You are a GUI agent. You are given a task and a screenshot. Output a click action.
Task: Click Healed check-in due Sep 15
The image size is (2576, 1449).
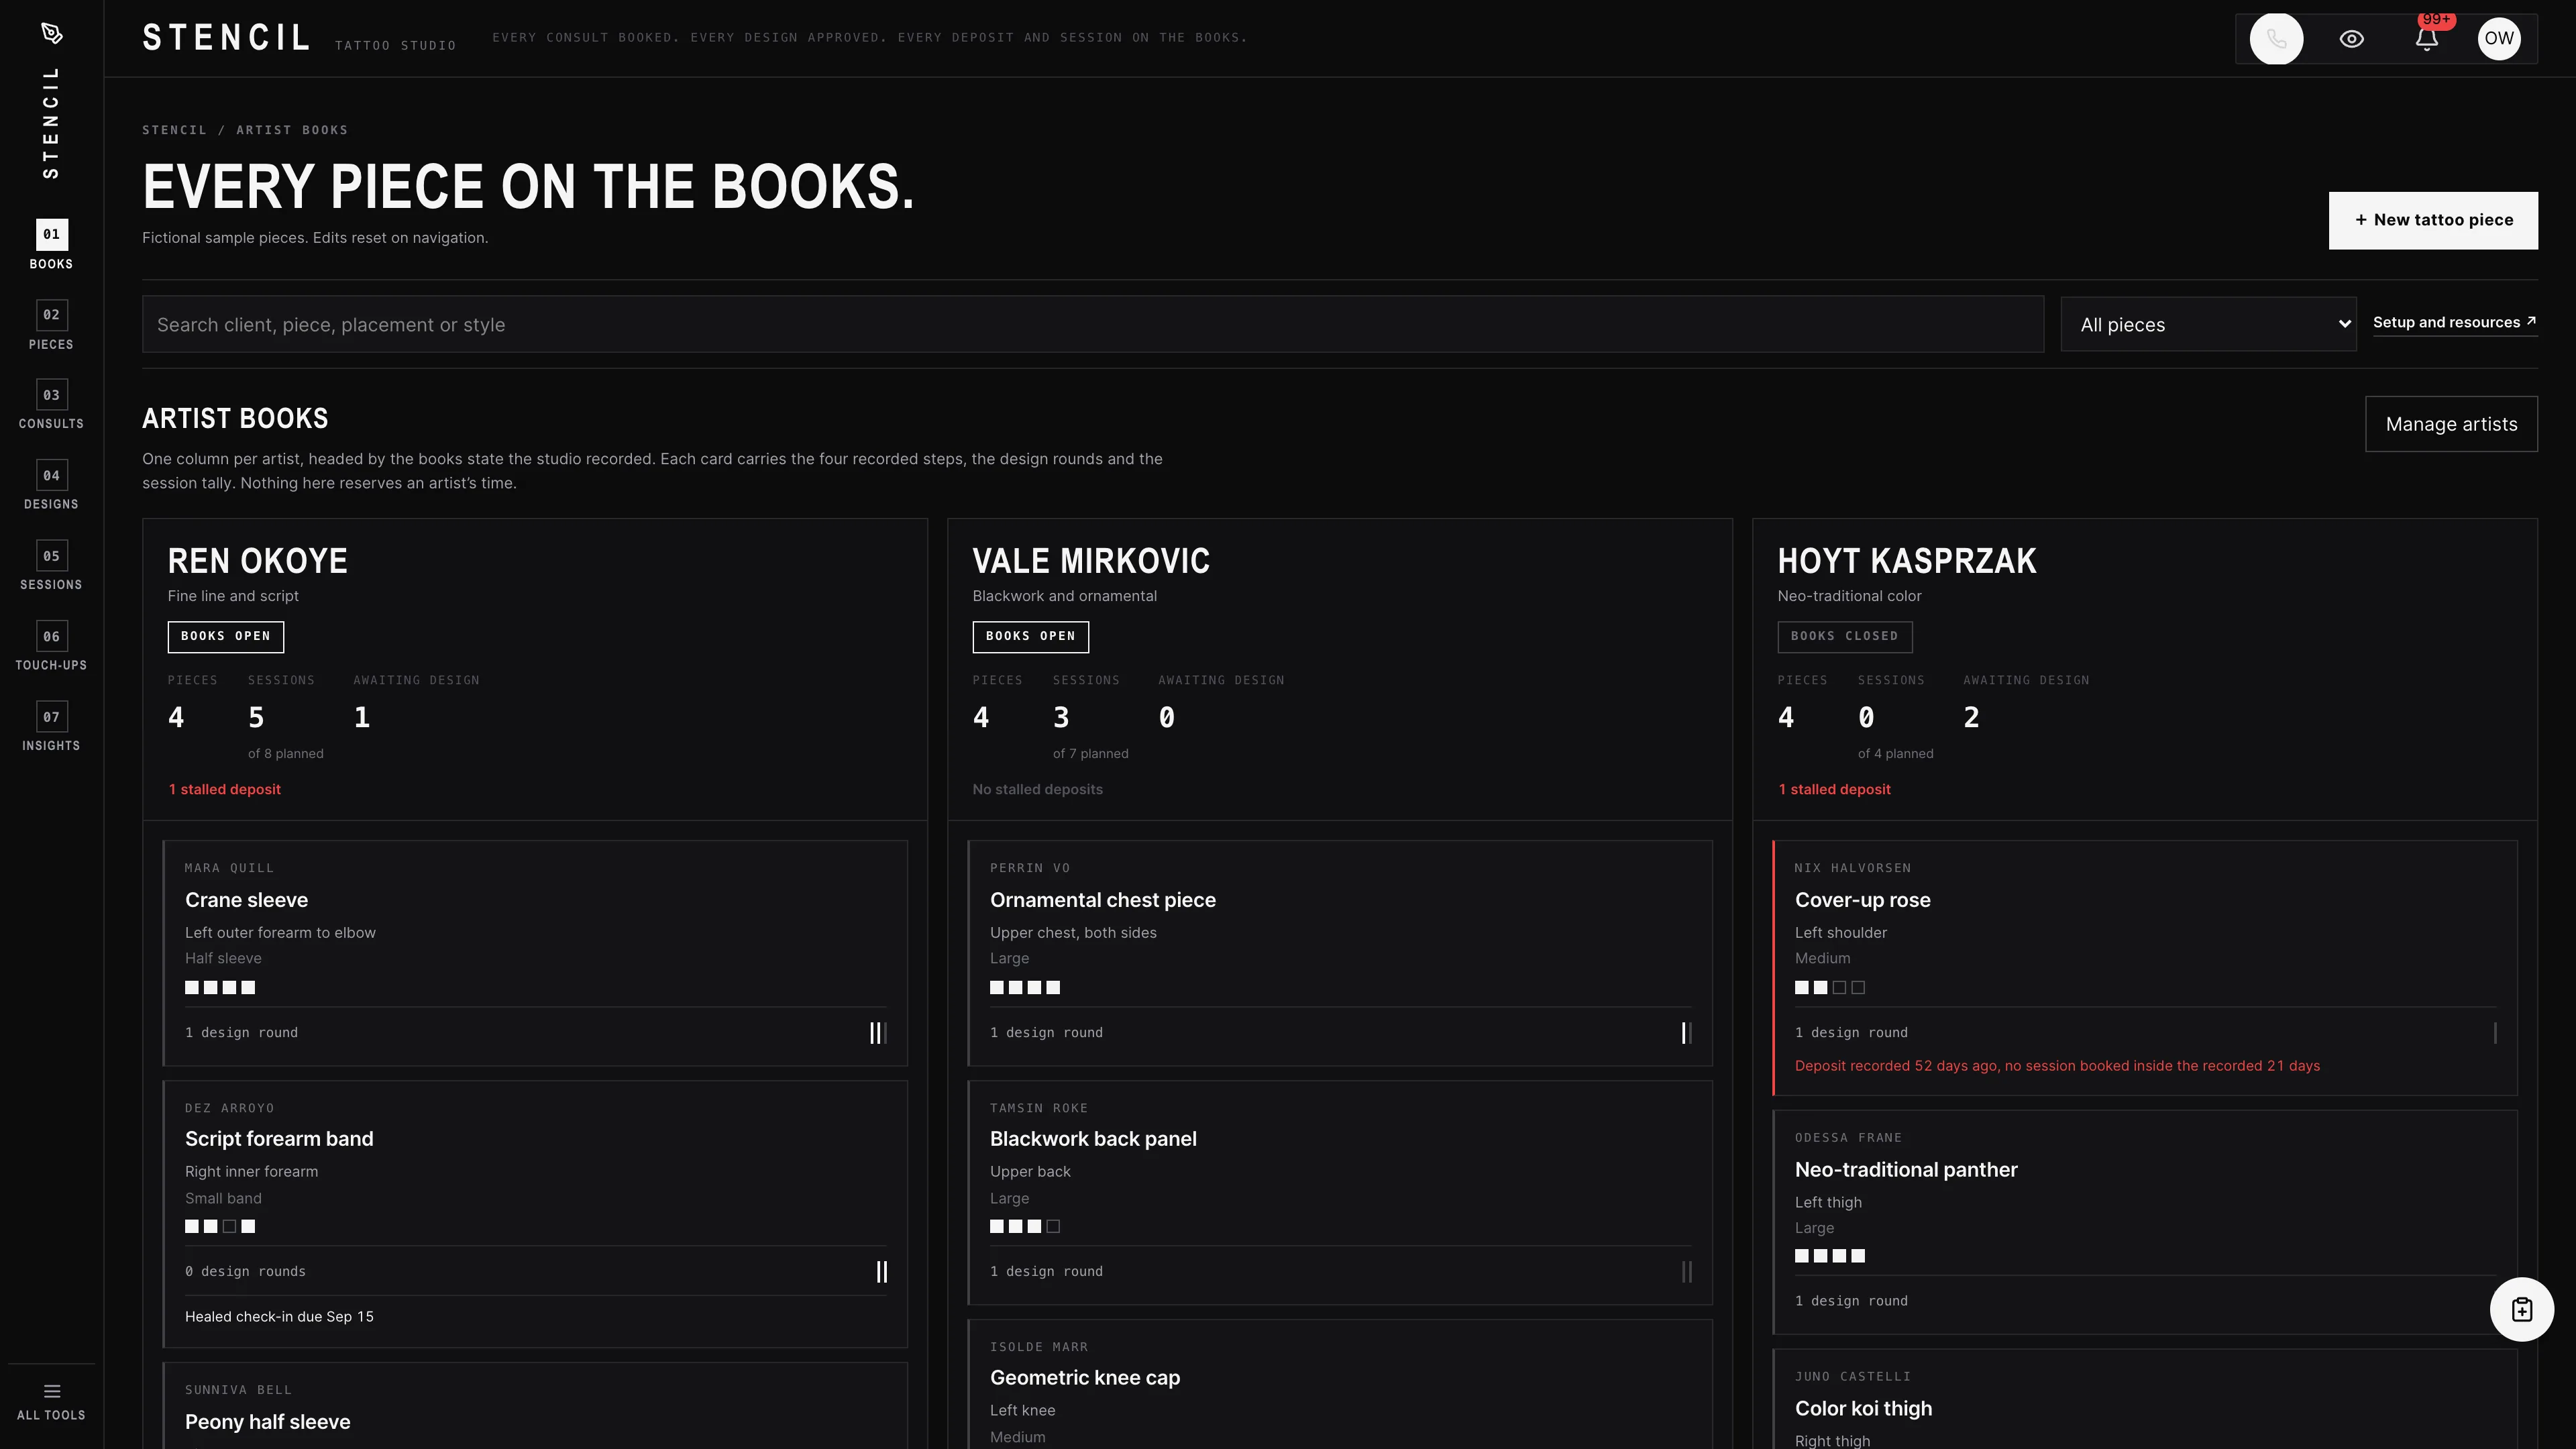click(279, 1317)
